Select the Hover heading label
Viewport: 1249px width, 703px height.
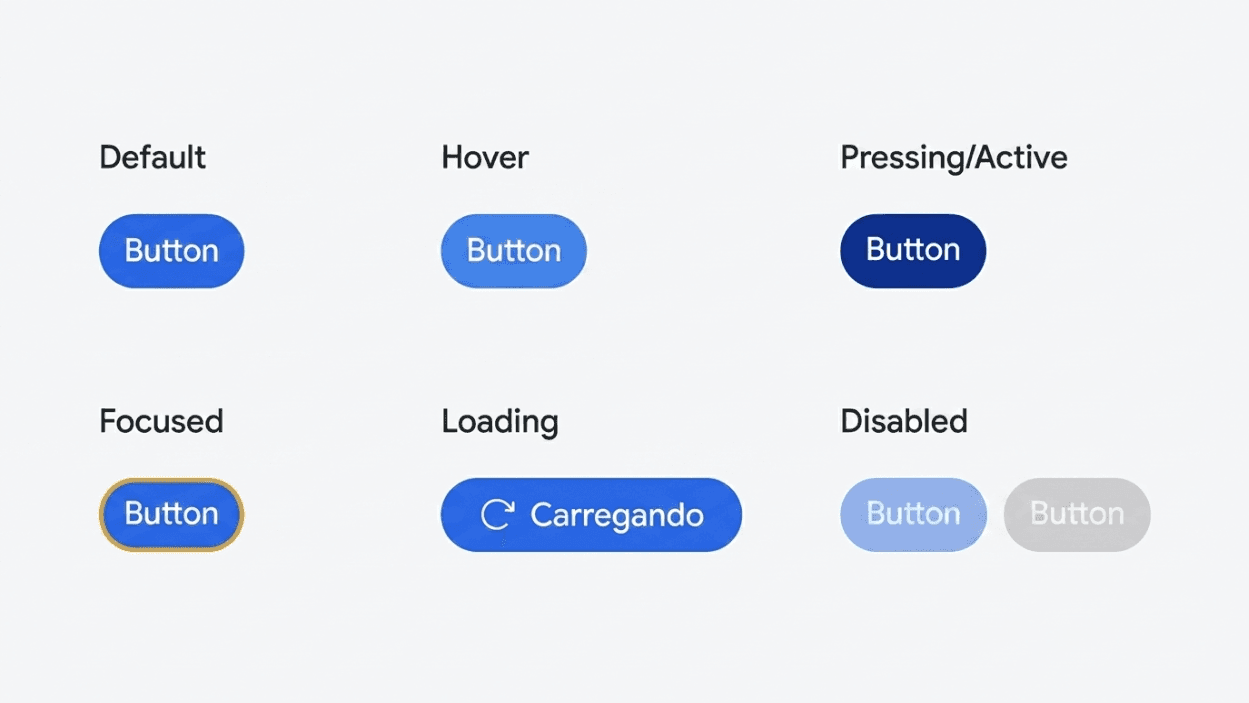click(485, 157)
